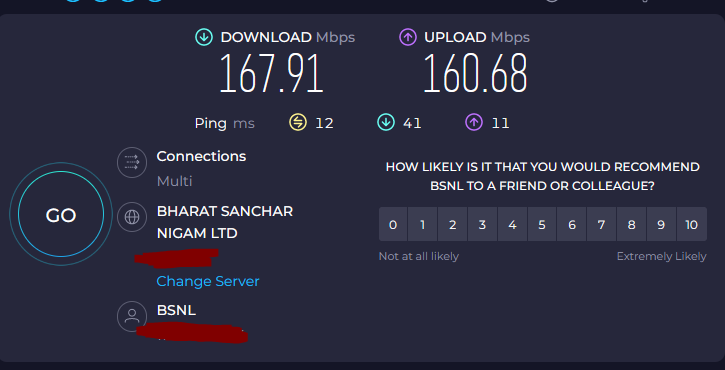Toggle the Multi connections setting
This screenshot has height=370, width=725.
click(174, 181)
